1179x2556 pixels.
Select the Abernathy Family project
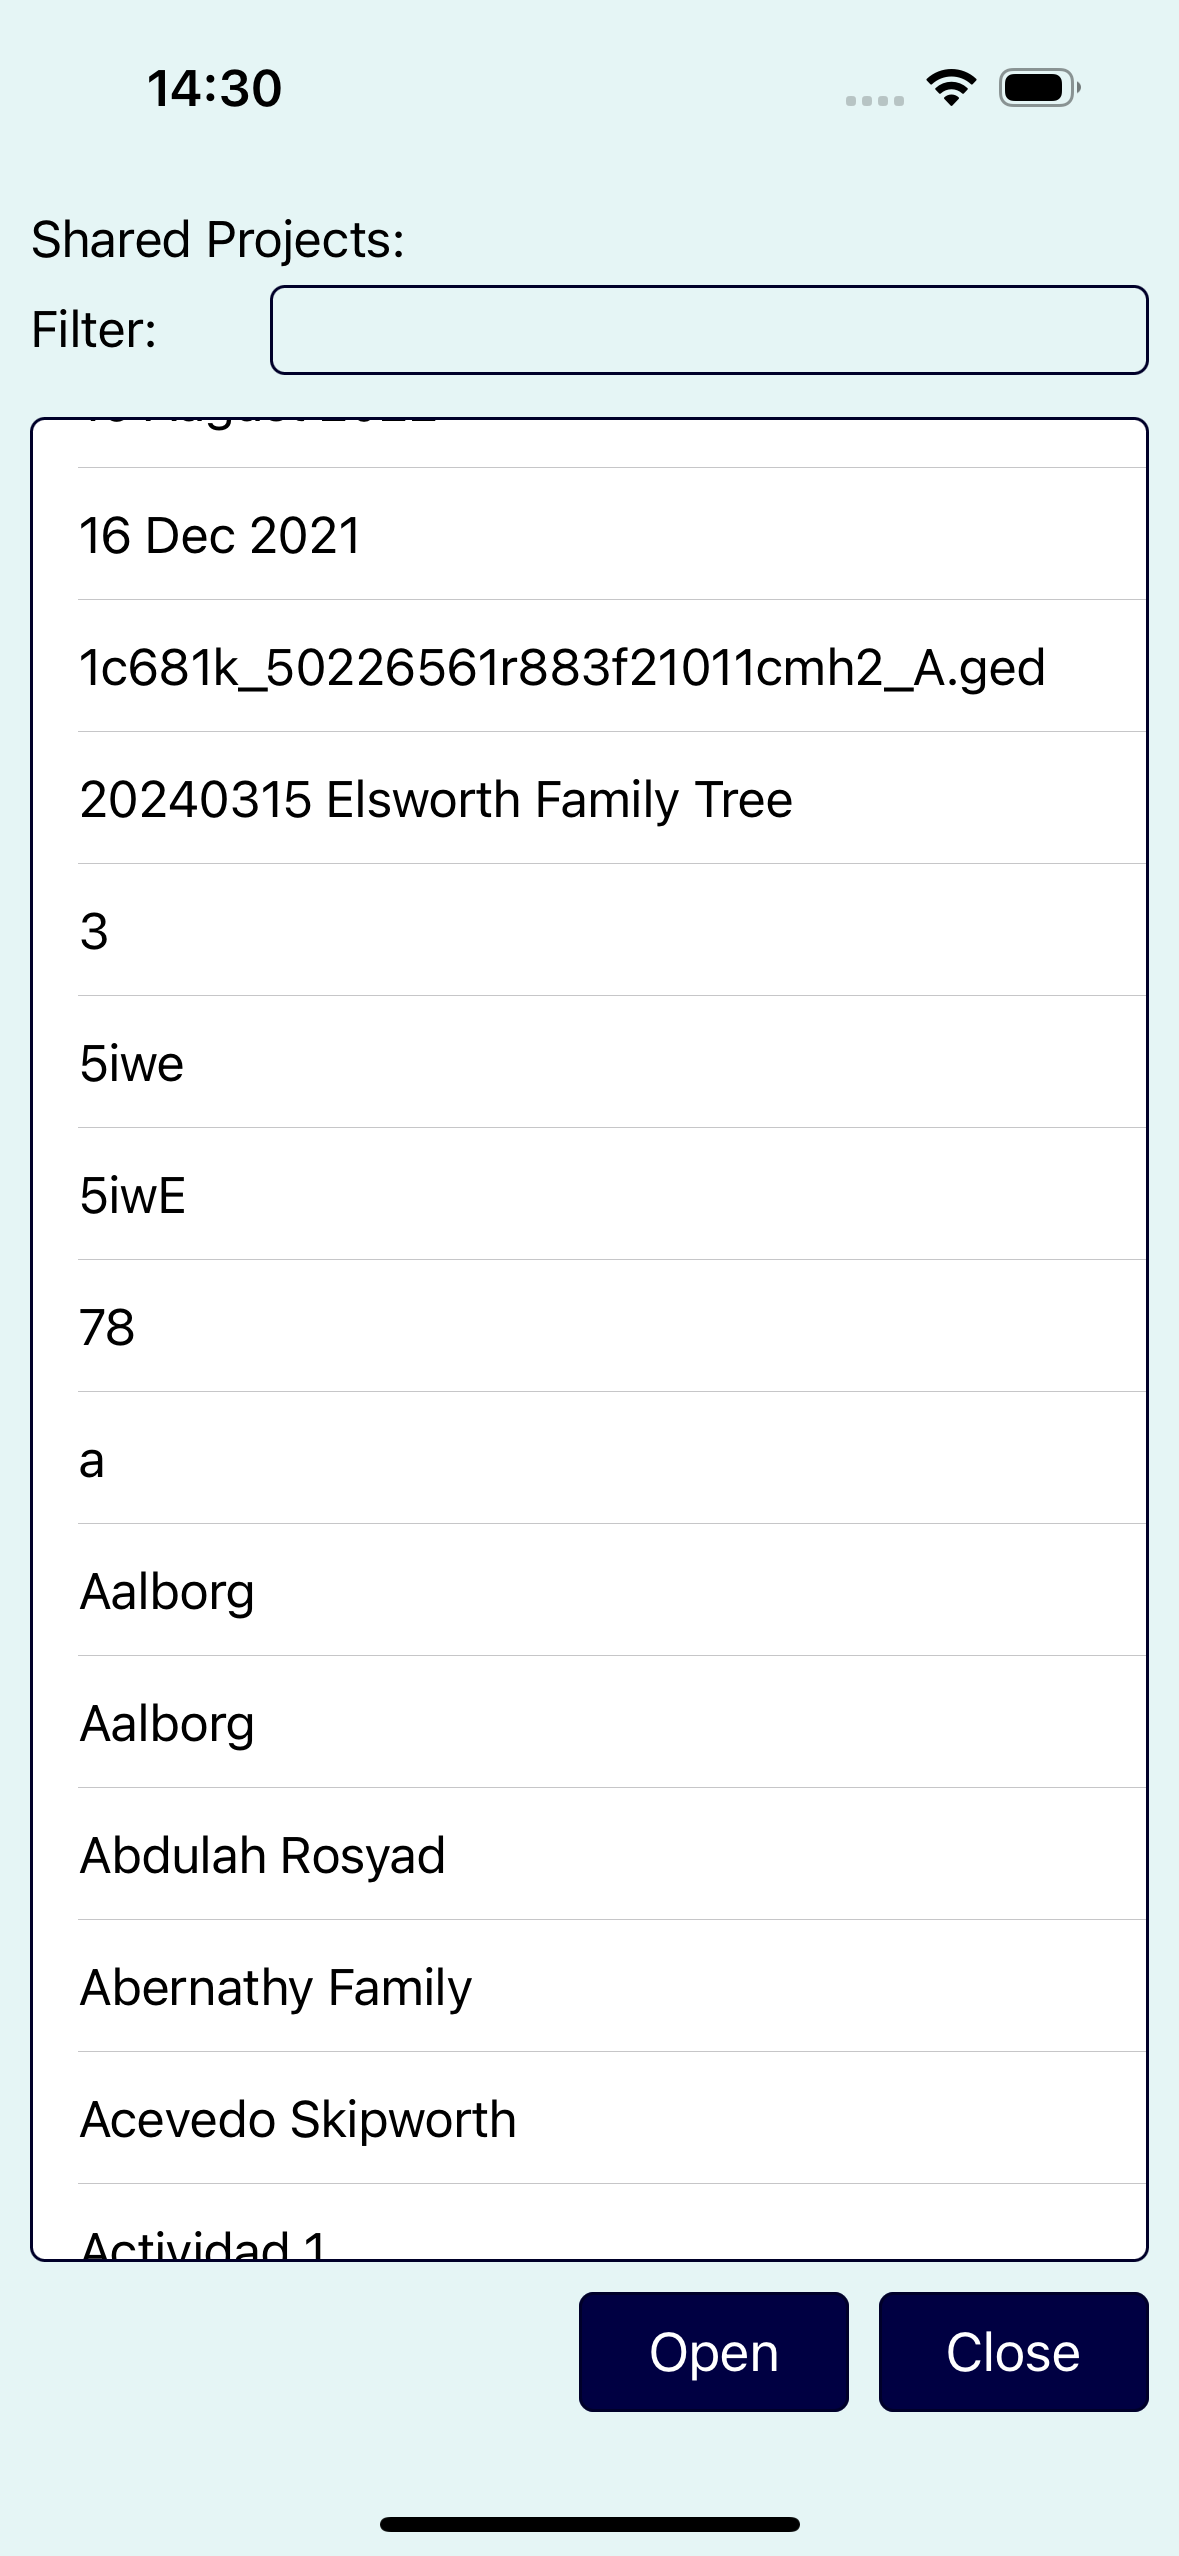pos(612,1986)
